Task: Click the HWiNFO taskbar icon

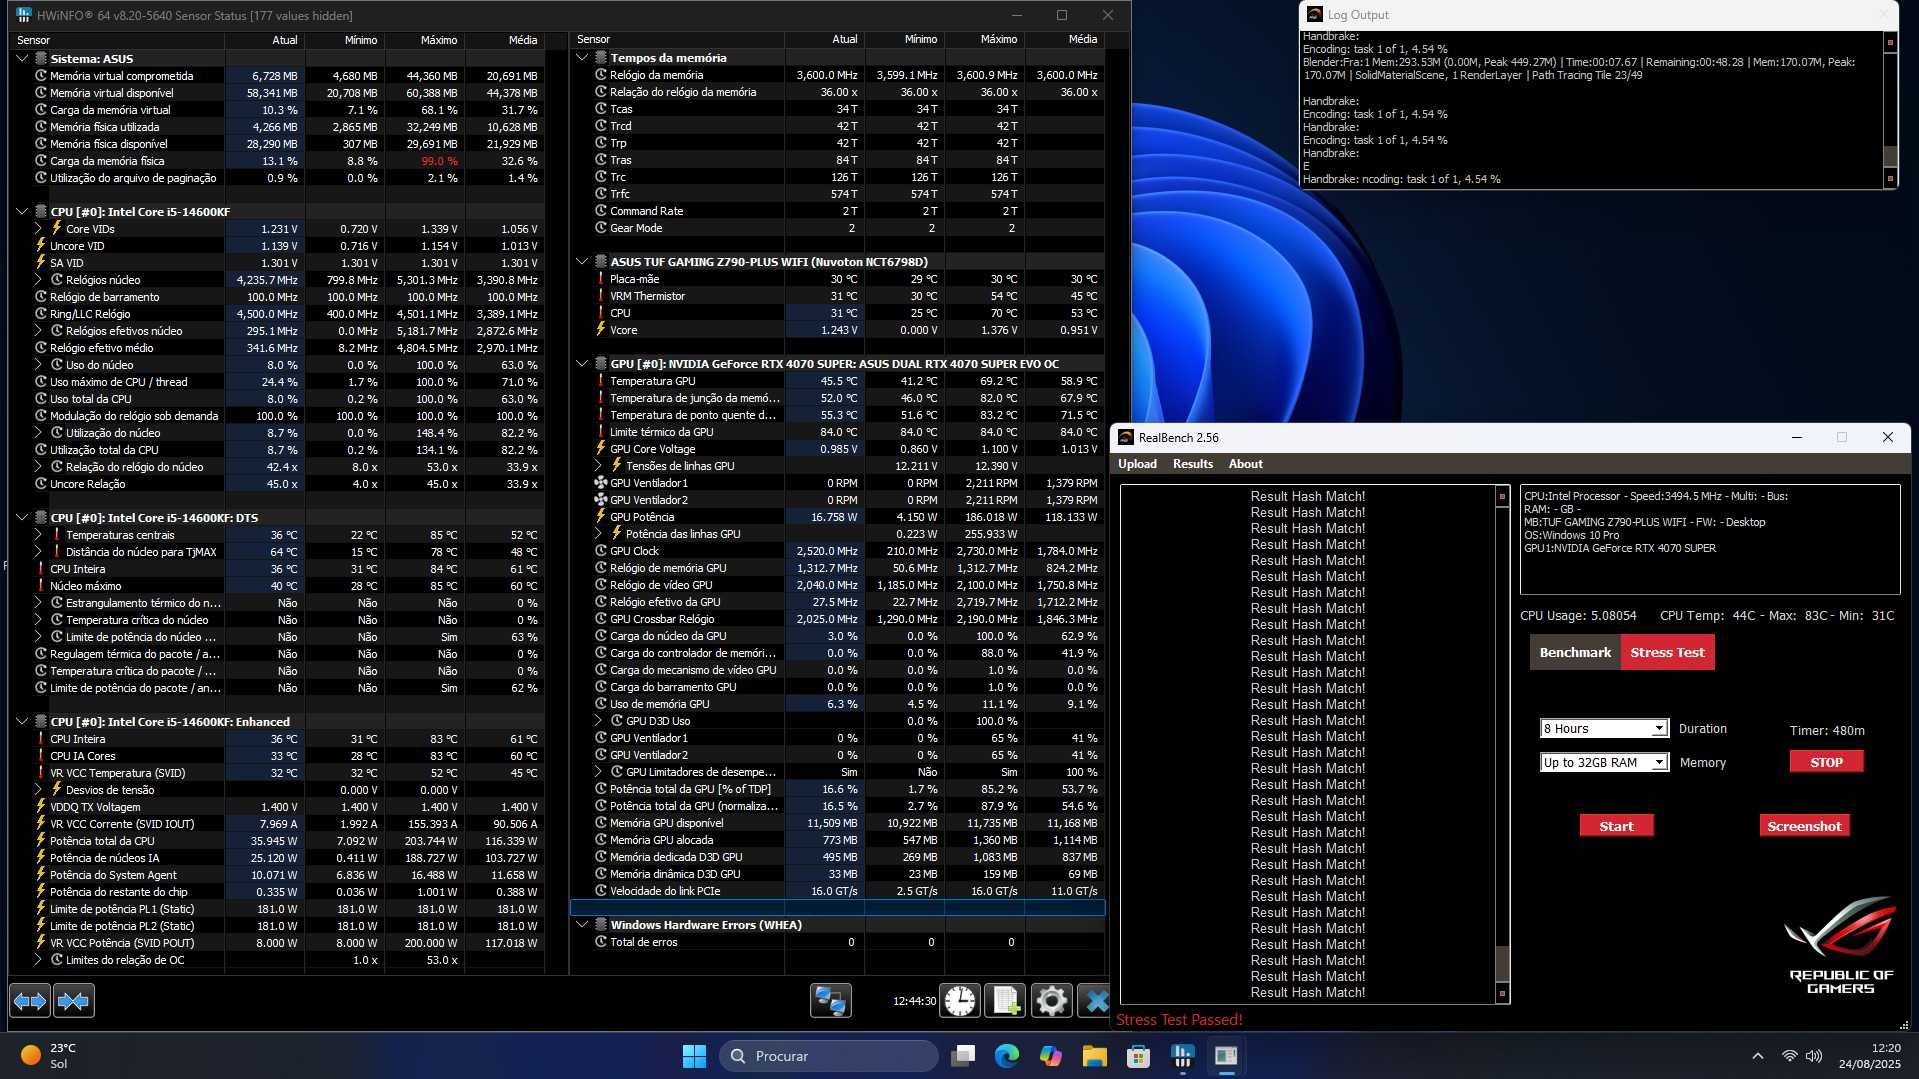Action: [x=1182, y=1056]
